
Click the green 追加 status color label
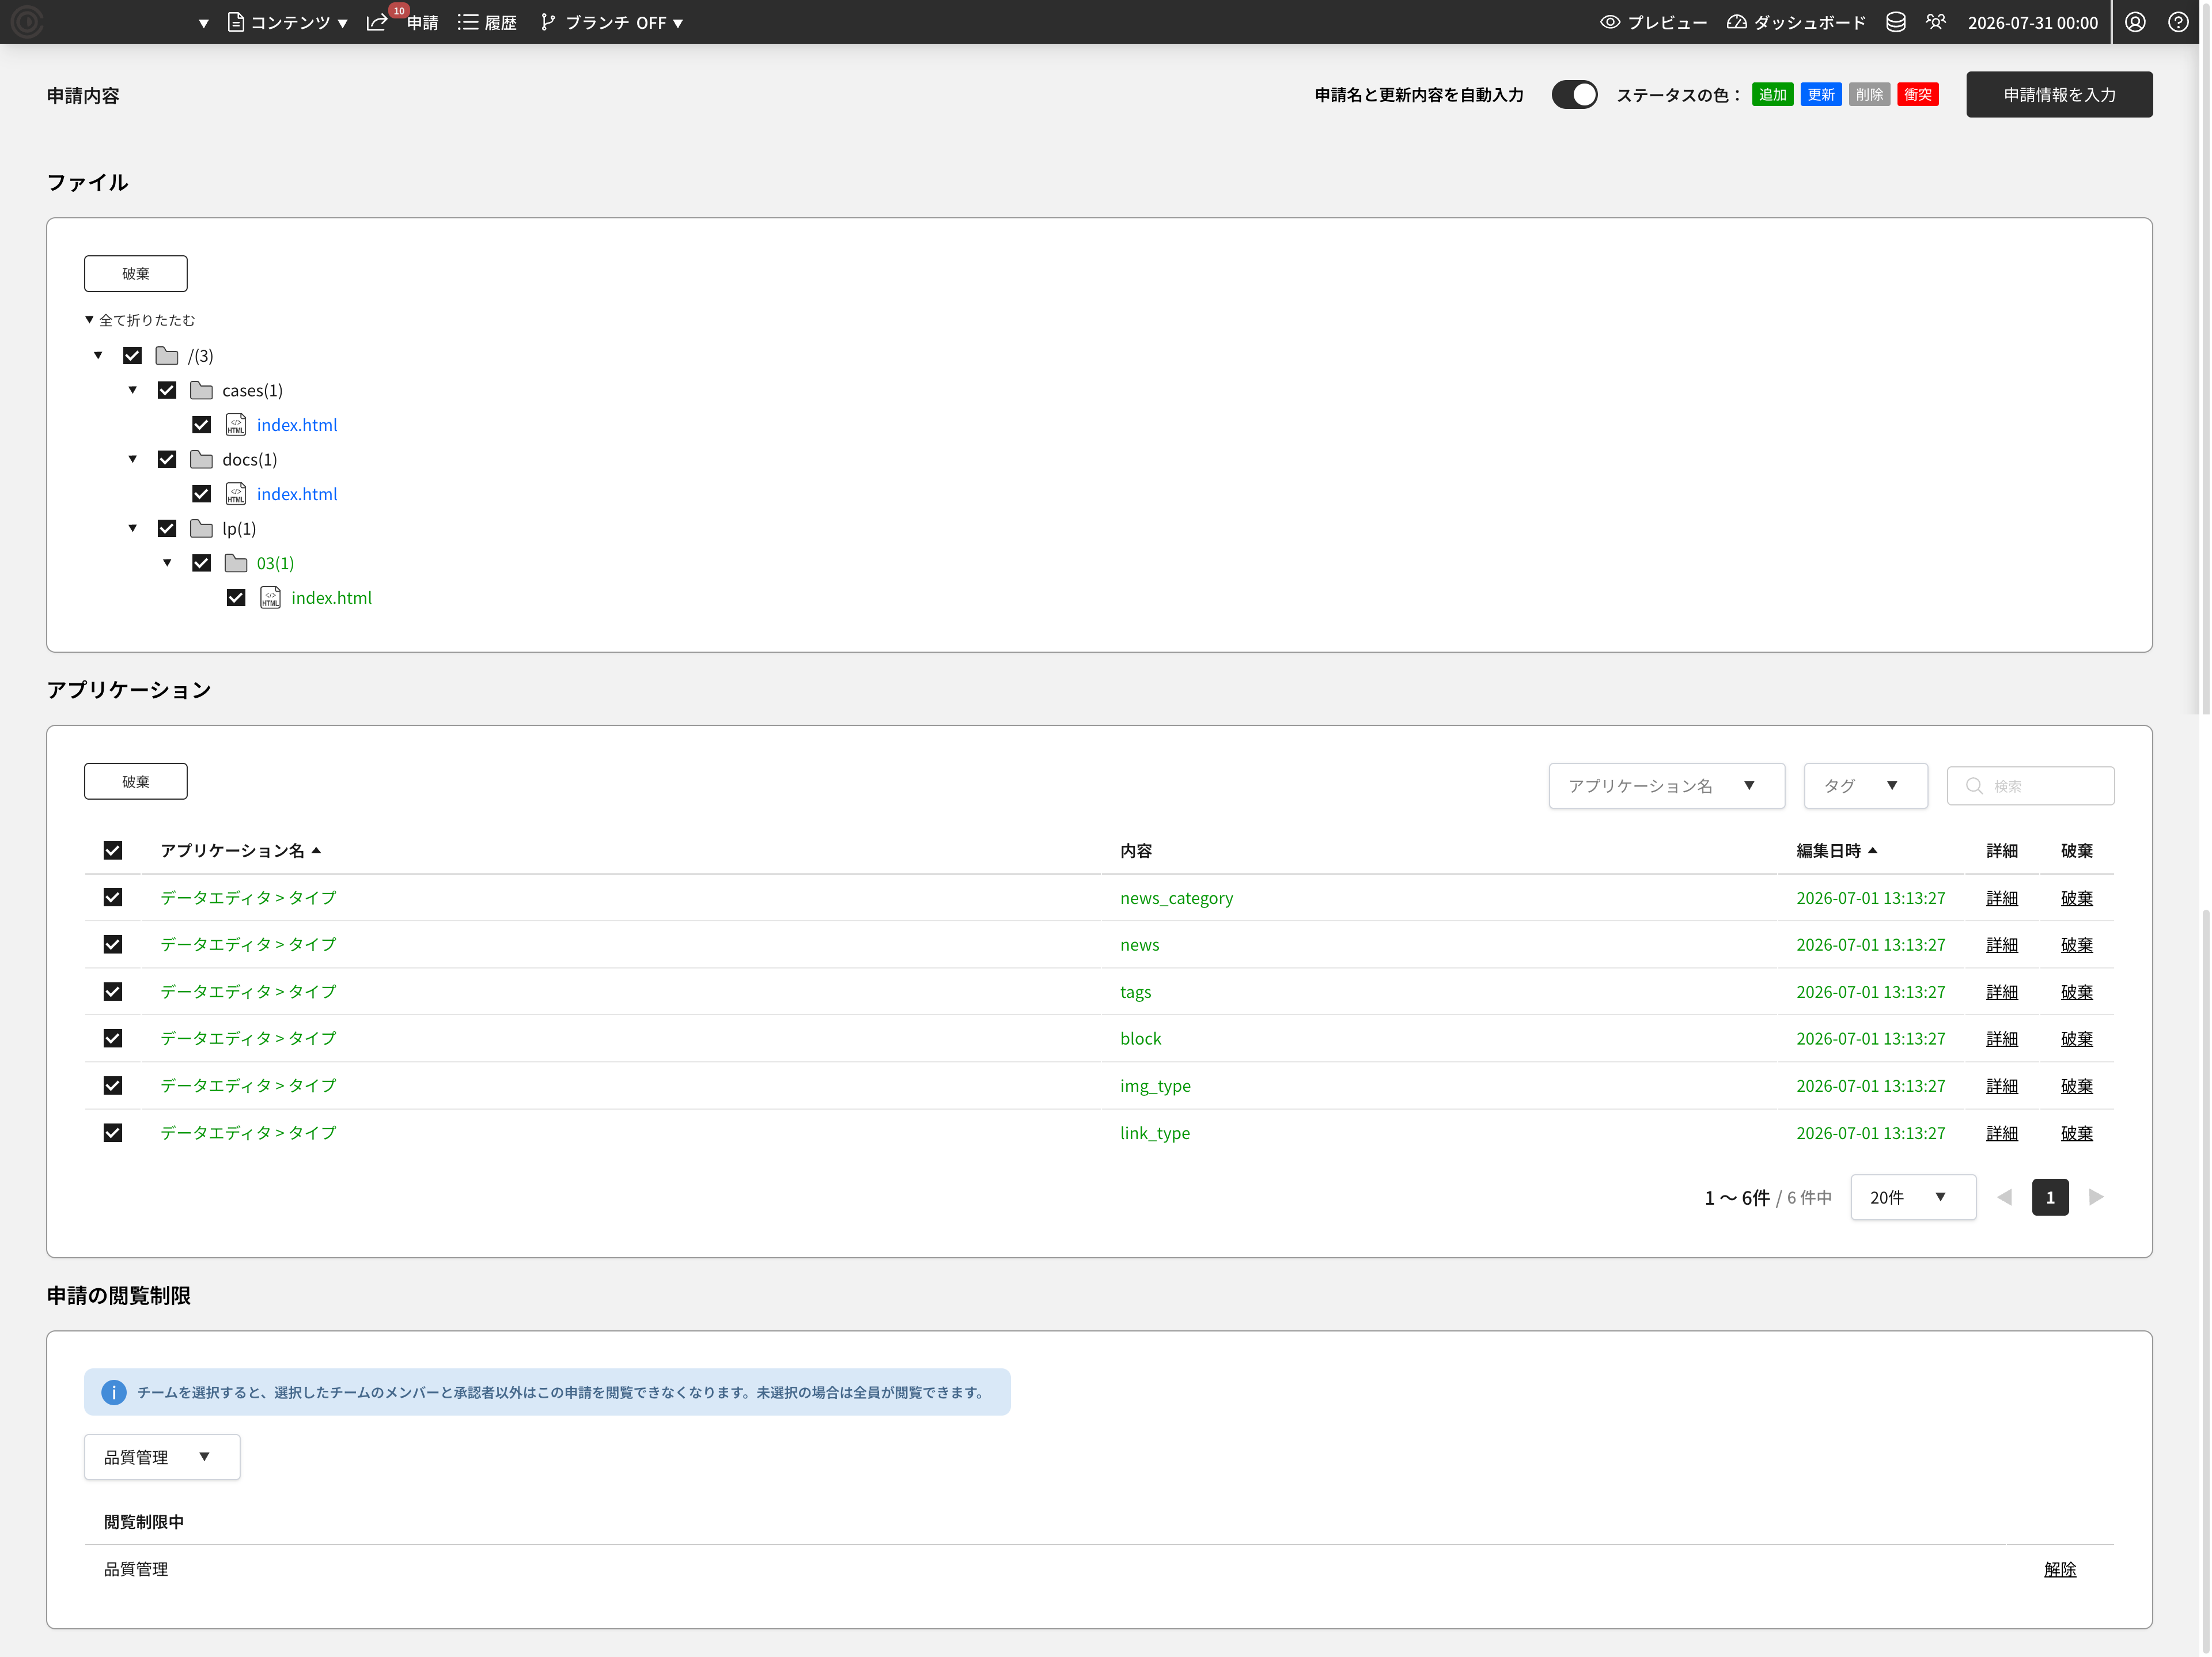[1772, 95]
